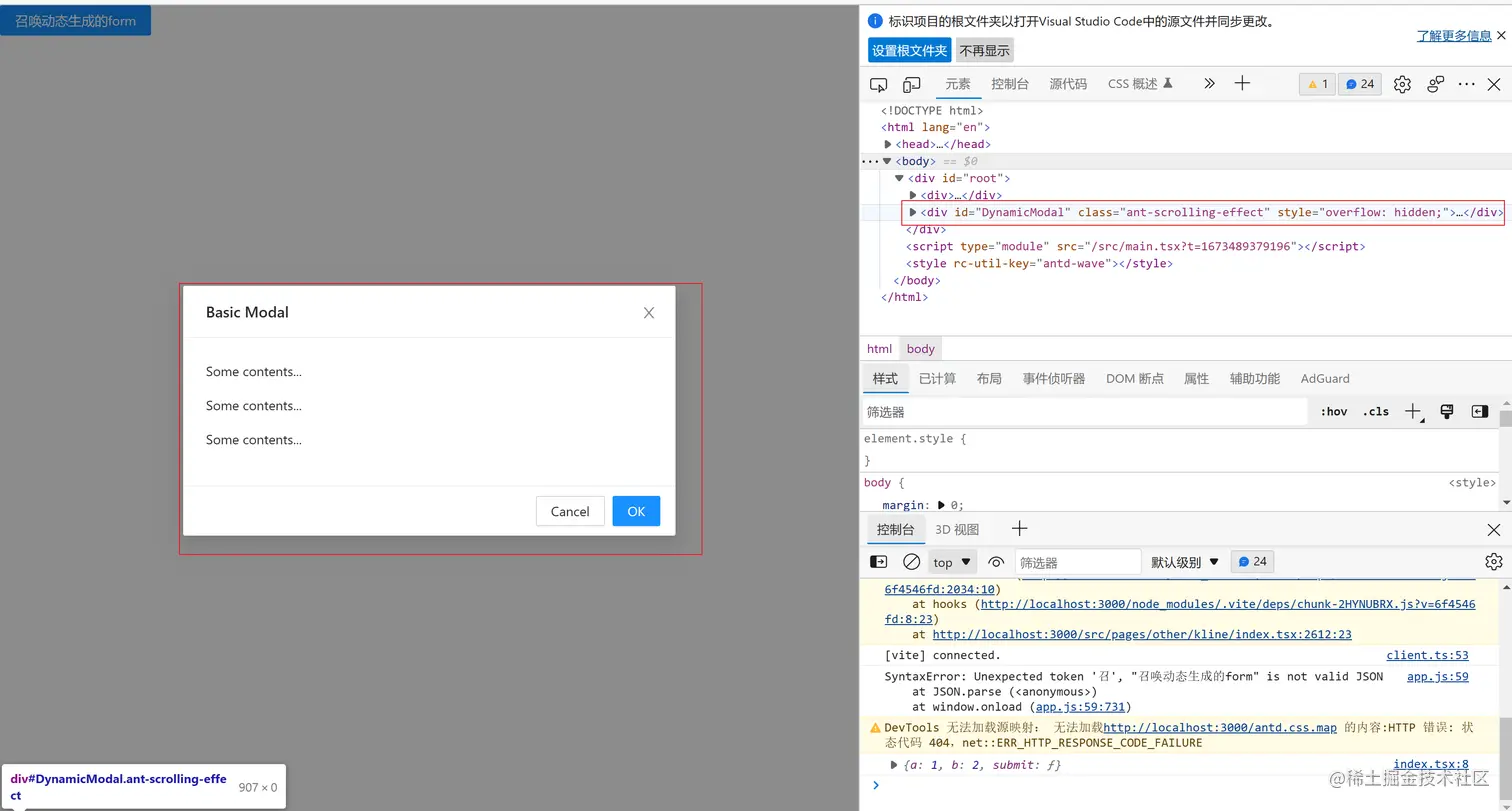Close the bottom drawer panel
Screen dimensions: 1512x811
pos(1494,530)
